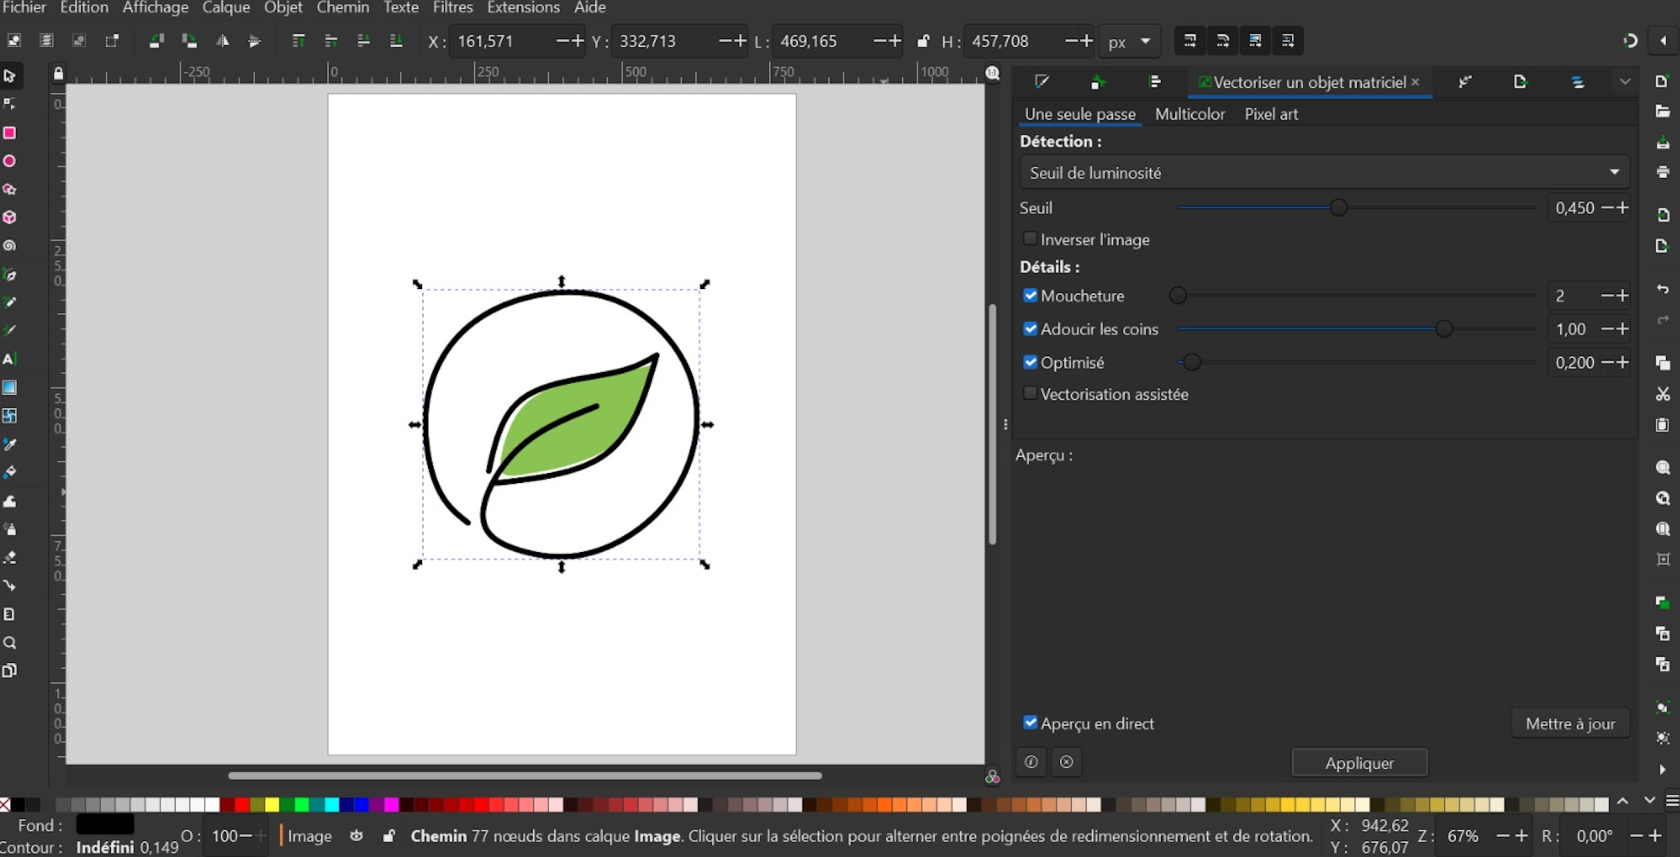1680x857 pixels.
Task: Open the Extensions menu
Action: (x=523, y=8)
